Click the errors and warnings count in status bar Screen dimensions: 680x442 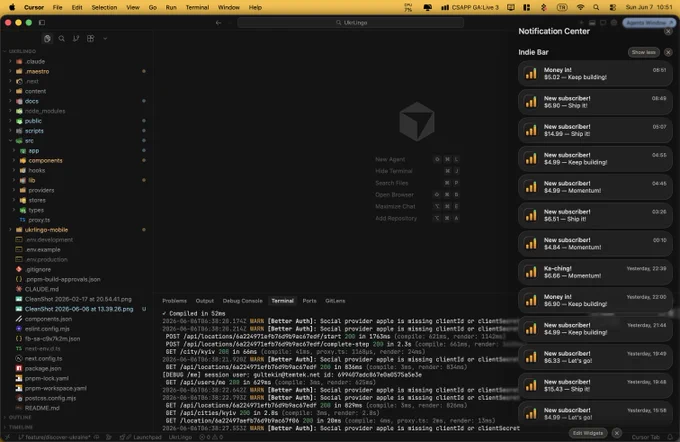pyautogui.click(x=211, y=437)
